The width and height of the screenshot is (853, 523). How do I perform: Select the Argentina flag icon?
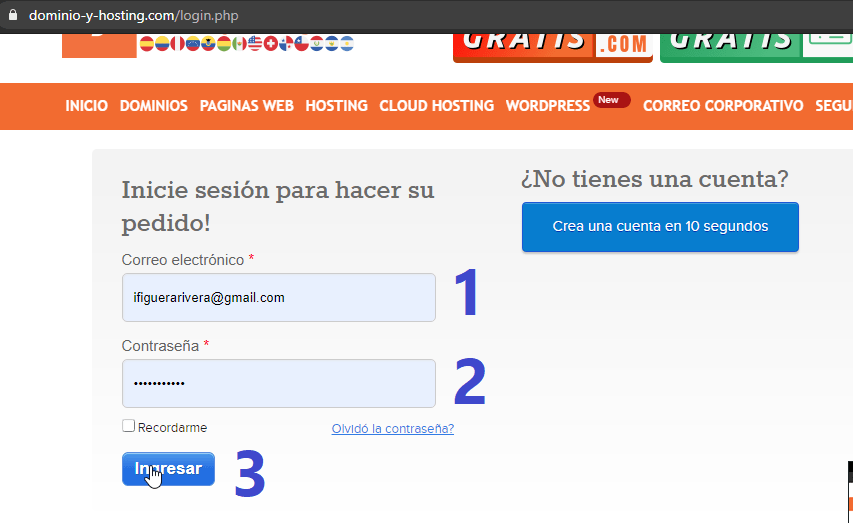[x=347, y=44]
